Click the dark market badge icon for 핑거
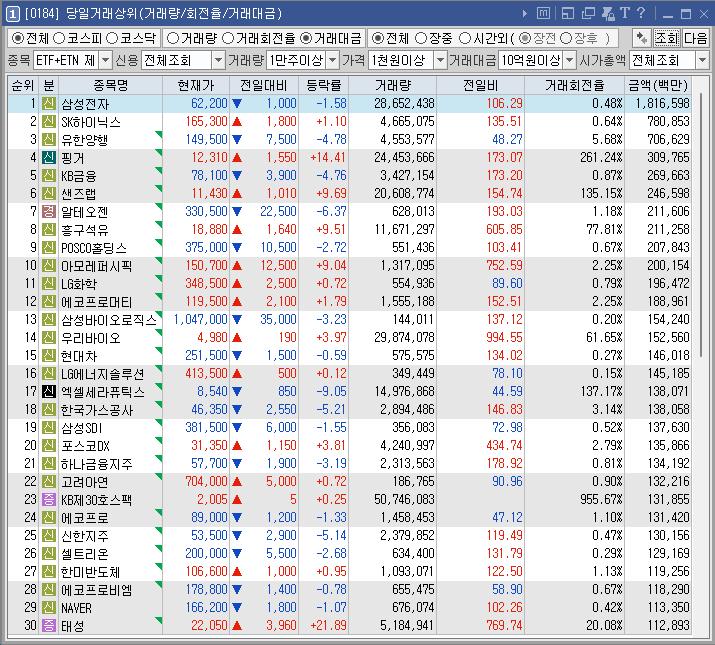Image resolution: width=715 pixels, height=645 pixels. pos(49,158)
